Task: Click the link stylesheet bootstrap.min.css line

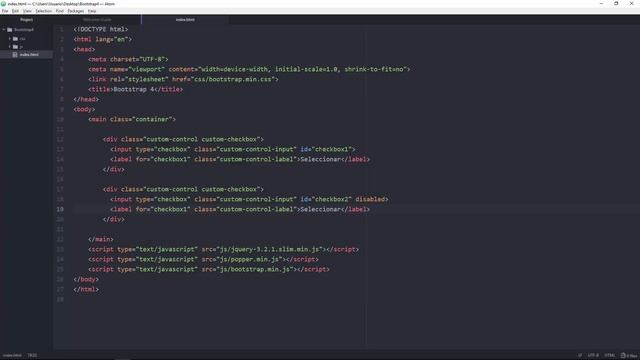Action: coord(183,79)
